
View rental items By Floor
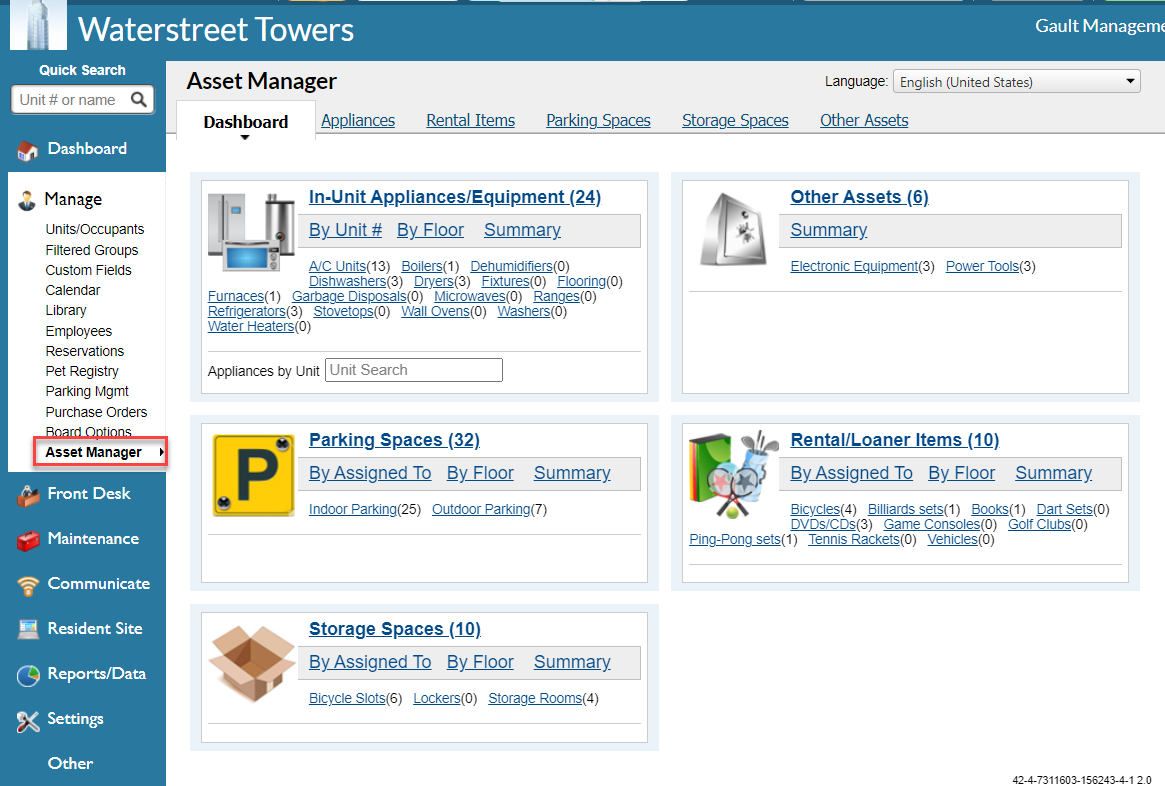961,473
